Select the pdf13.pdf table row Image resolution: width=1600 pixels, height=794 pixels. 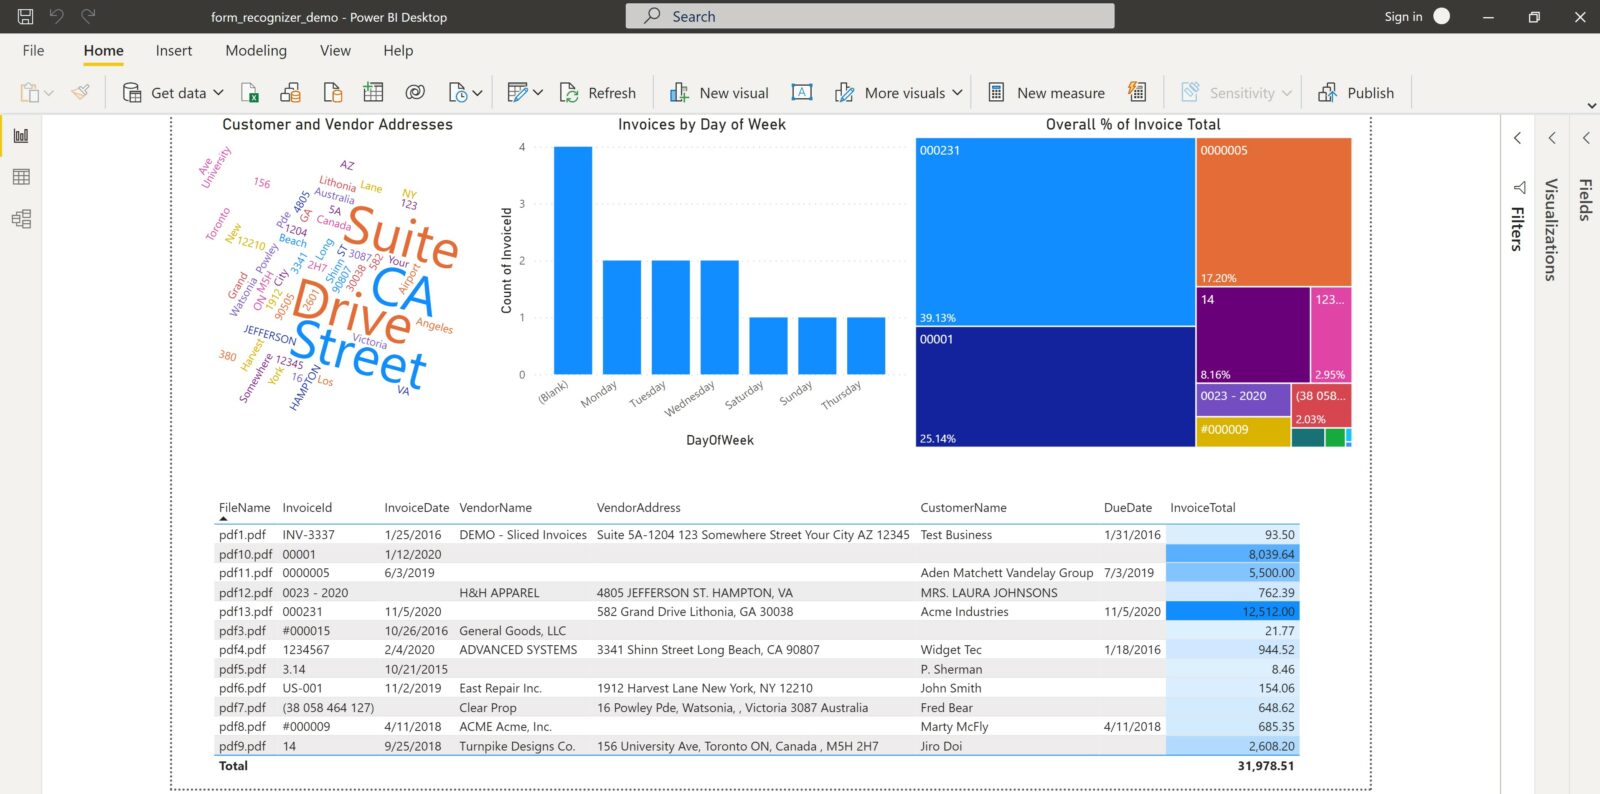coord(758,612)
